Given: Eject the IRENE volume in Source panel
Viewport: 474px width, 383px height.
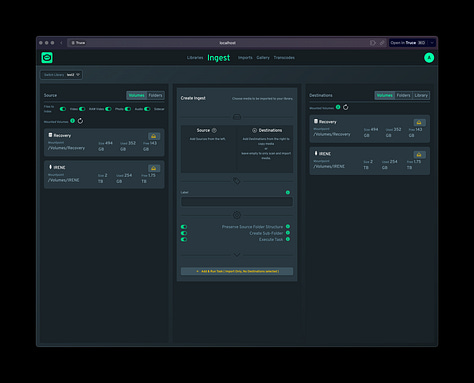Looking at the screenshot, I should point(154,168).
